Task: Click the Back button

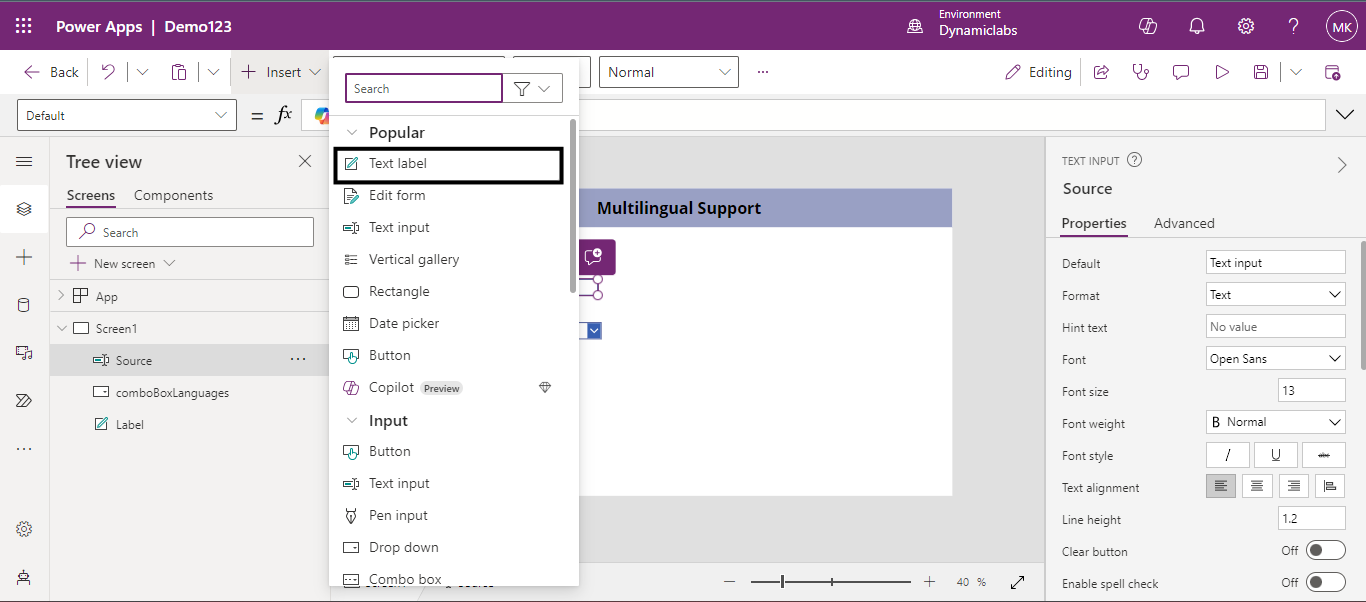Action: [x=52, y=72]
